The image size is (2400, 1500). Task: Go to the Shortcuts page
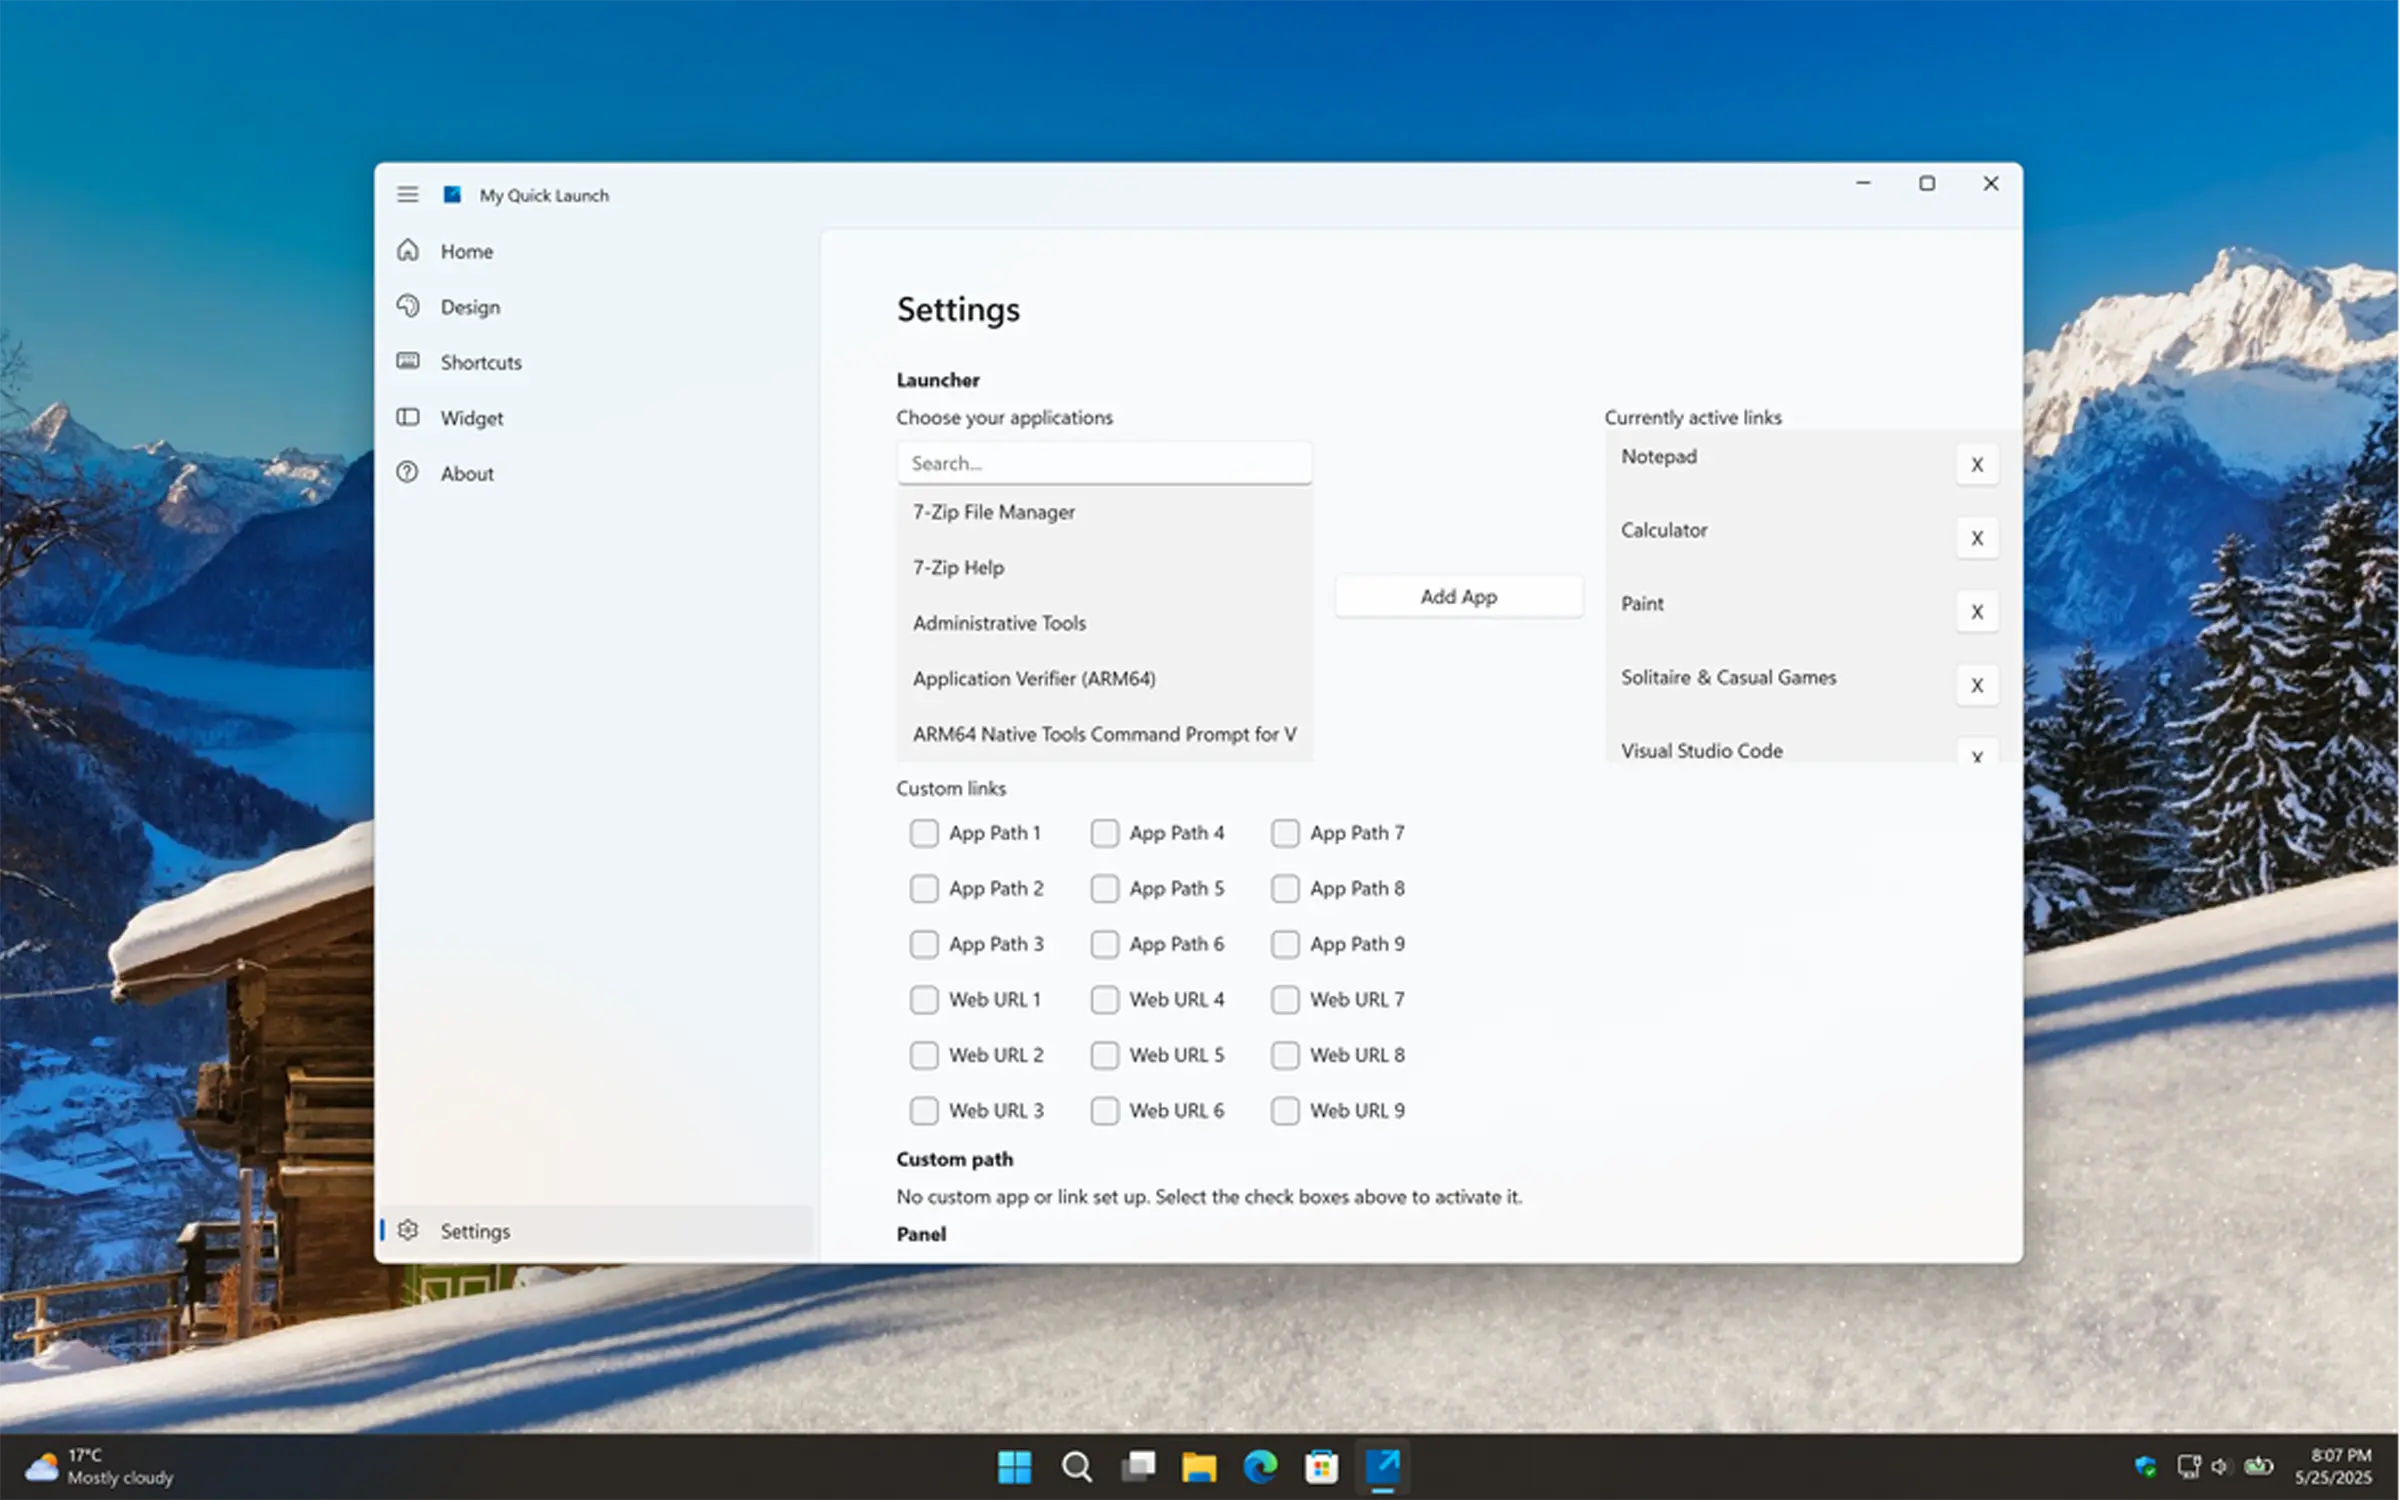(x=598, y=362)
